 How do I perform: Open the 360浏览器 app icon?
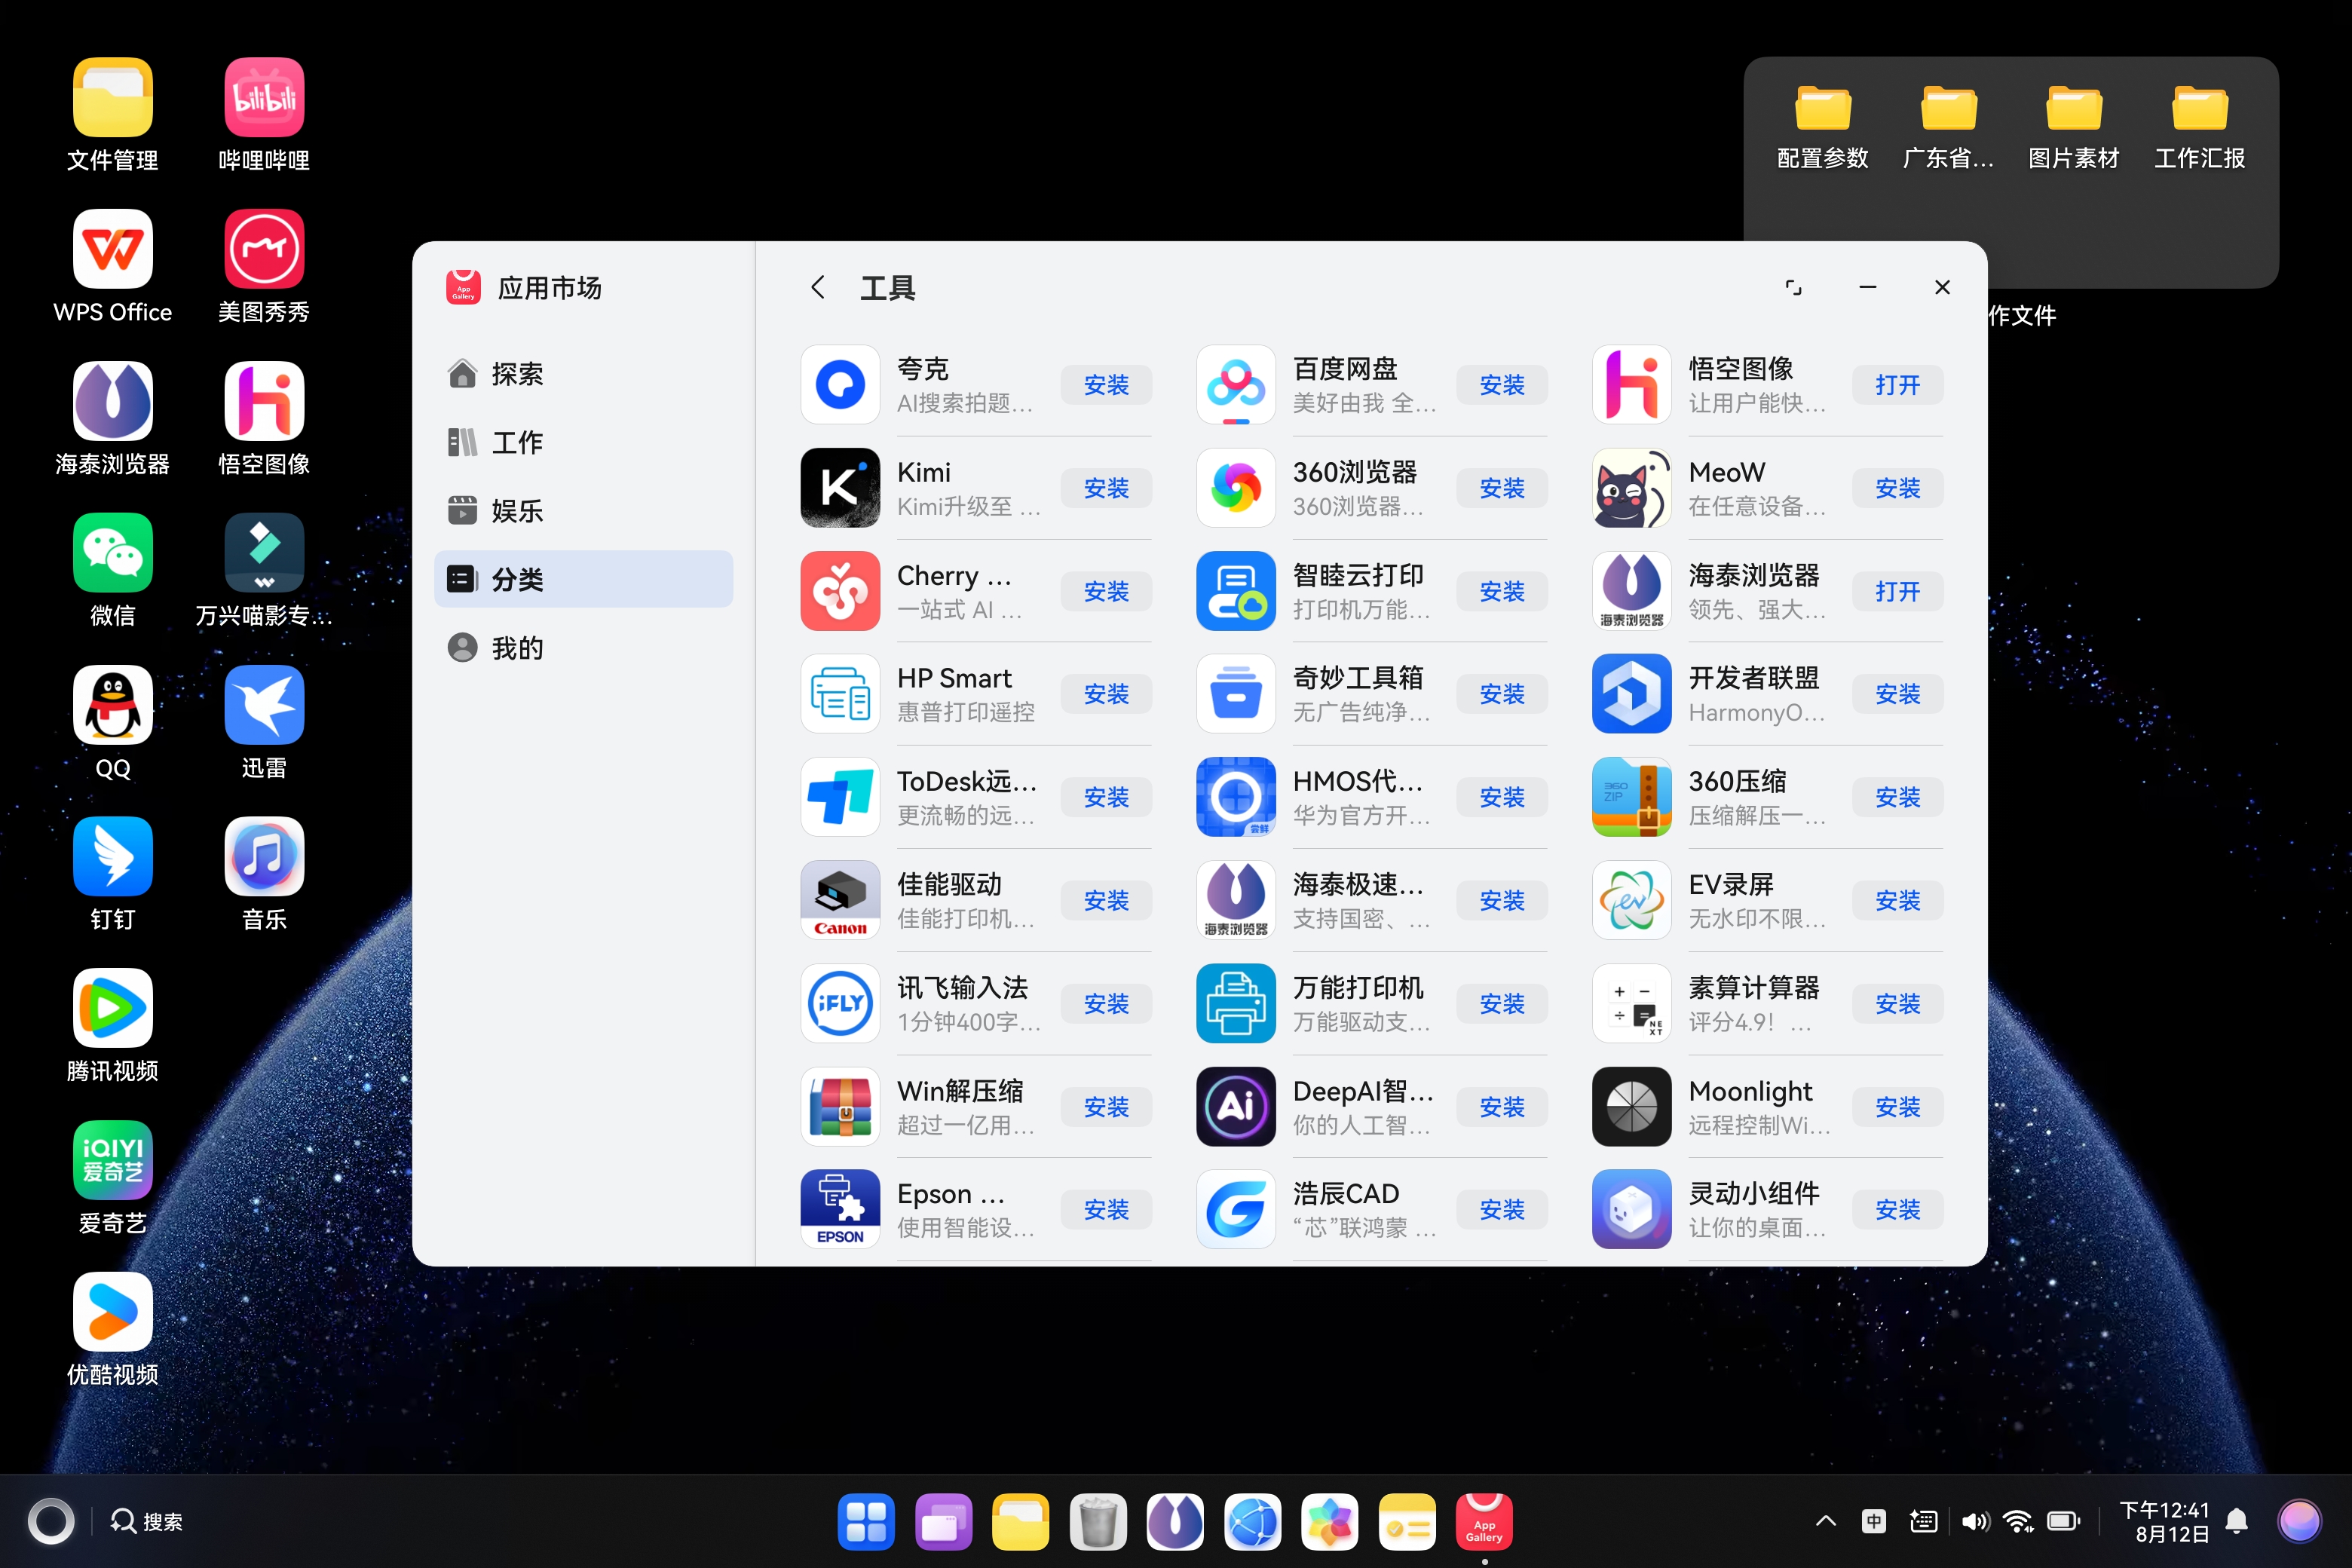click(1236, 488)
